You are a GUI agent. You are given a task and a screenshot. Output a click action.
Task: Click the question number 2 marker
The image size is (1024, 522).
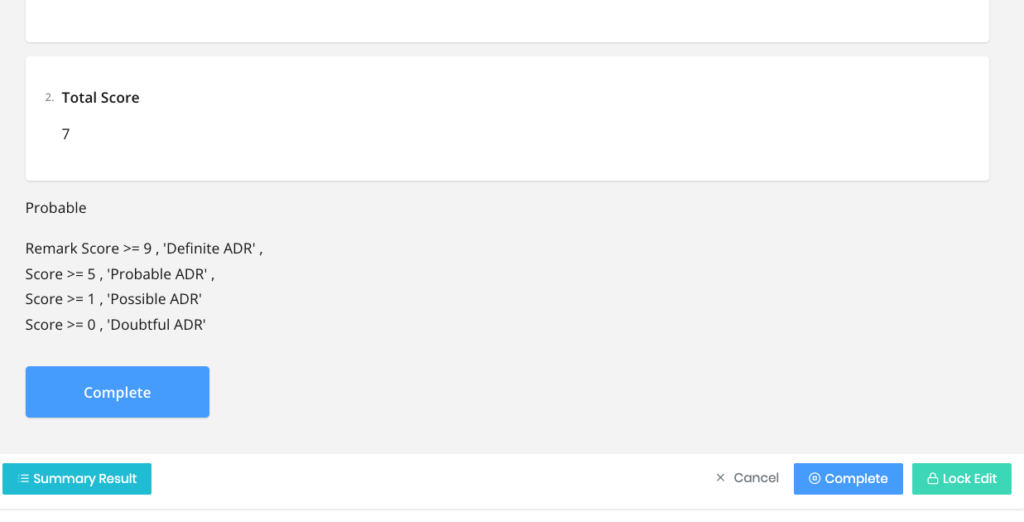(x=49, y=98)
